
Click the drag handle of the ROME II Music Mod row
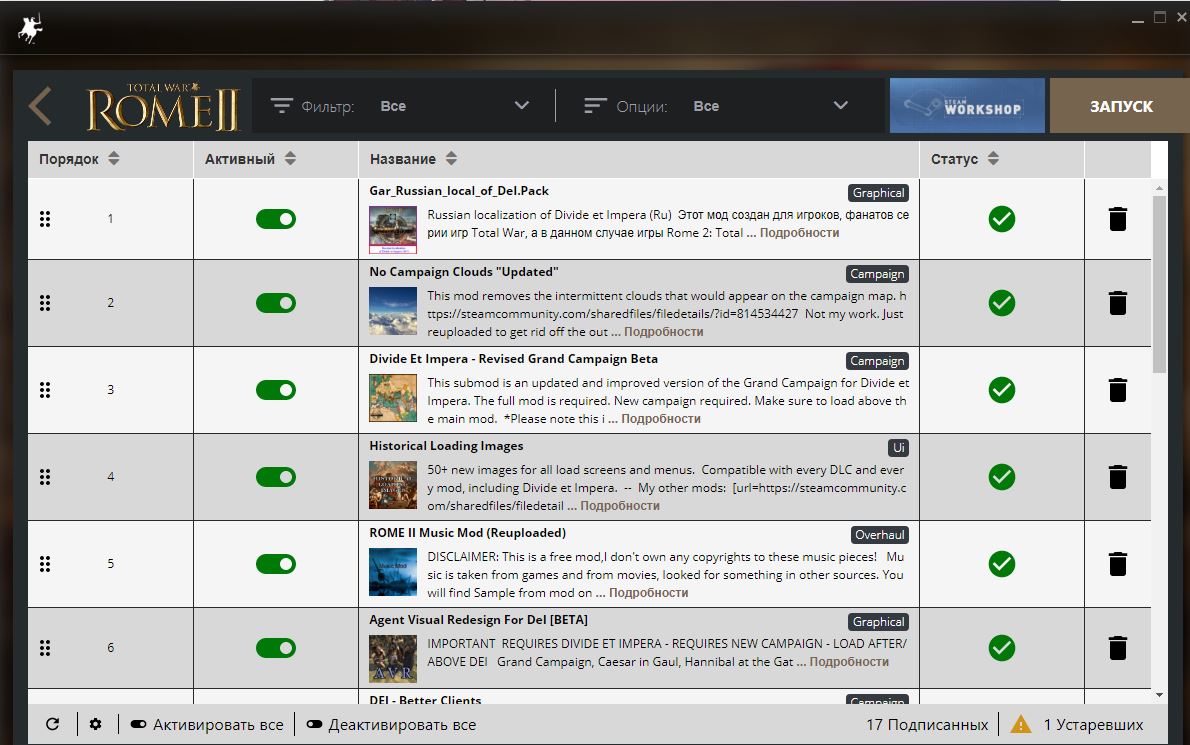click(x=45, y=564)
